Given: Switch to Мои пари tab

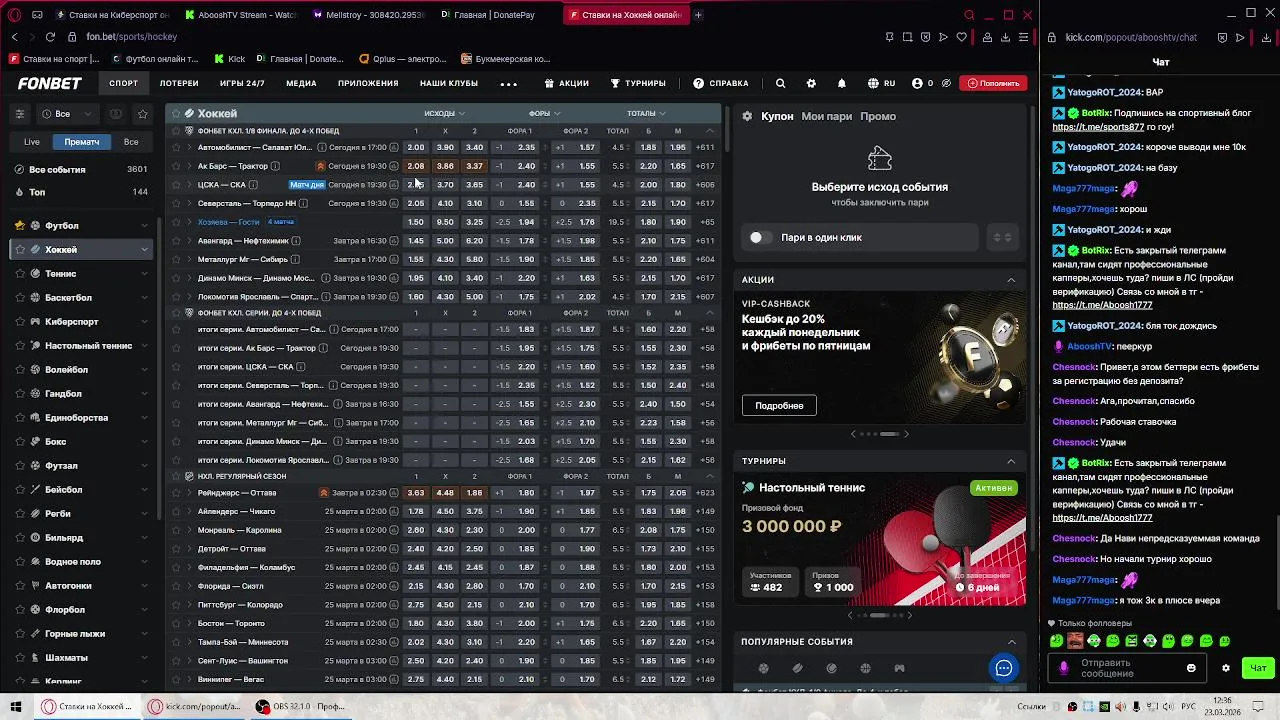Looking at the screenshot, I should pos(826,116).
